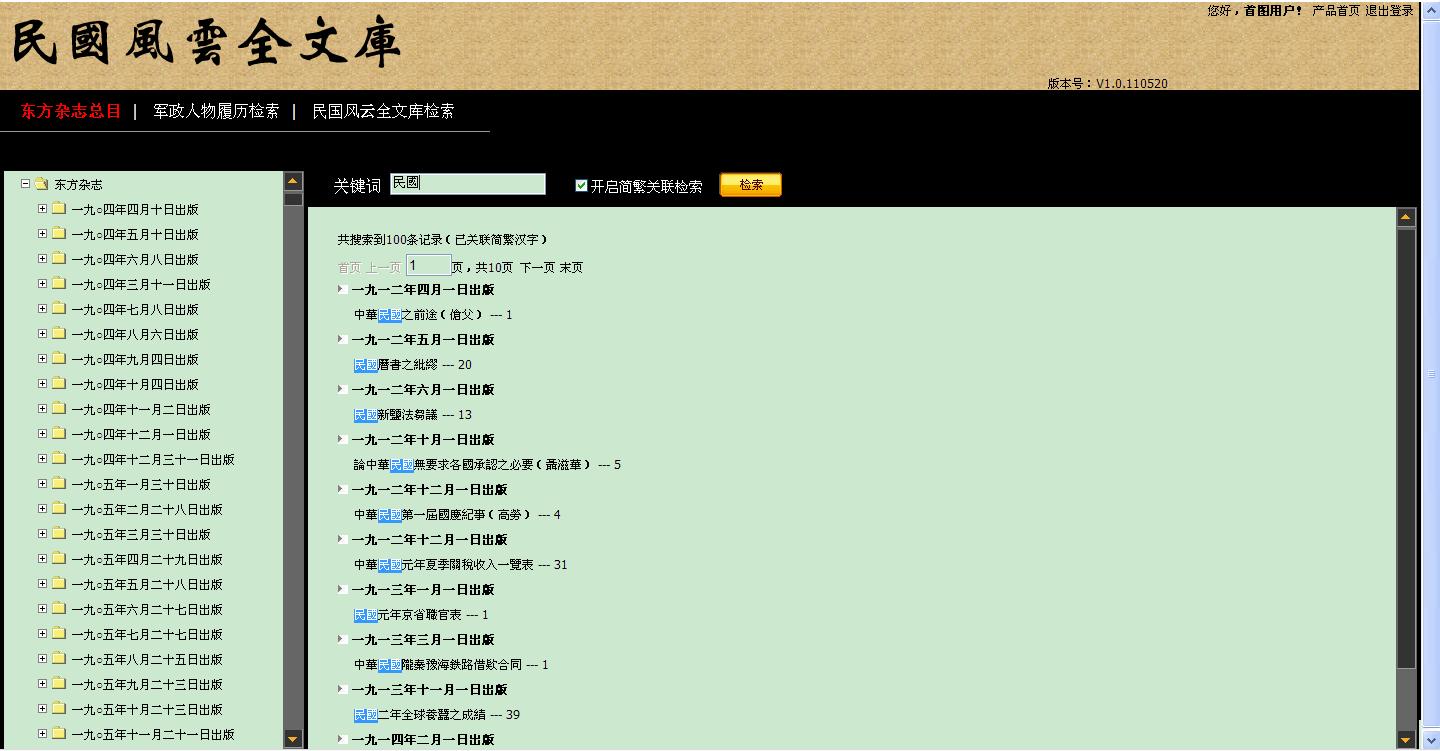1440x751 pixels.
Task: Expand the 一九○四年十二月三十一日出版 node
Action: pyautogui.click(x=43, y=459)
